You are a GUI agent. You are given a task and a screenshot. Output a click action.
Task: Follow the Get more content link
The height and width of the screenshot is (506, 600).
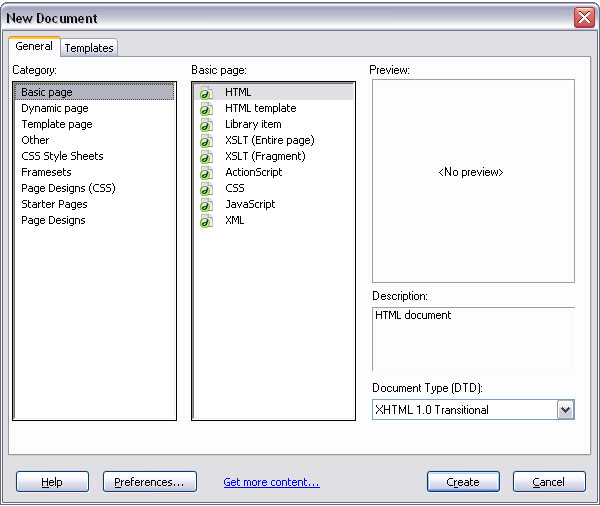pyautogui.click(x=271, y=482)
